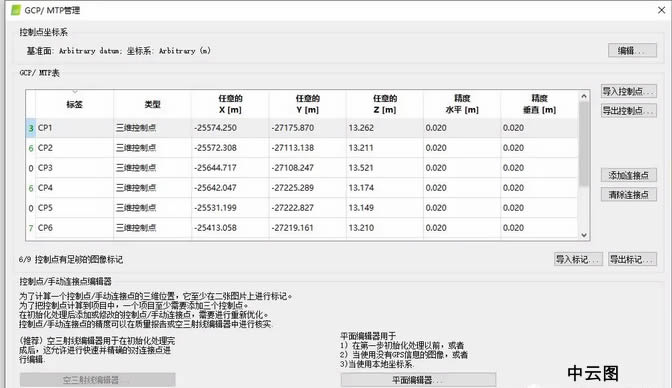This screenshot has width=672, height=388.
Task: Click the 编辑 coordinate system button
Action: coord(632,51)
